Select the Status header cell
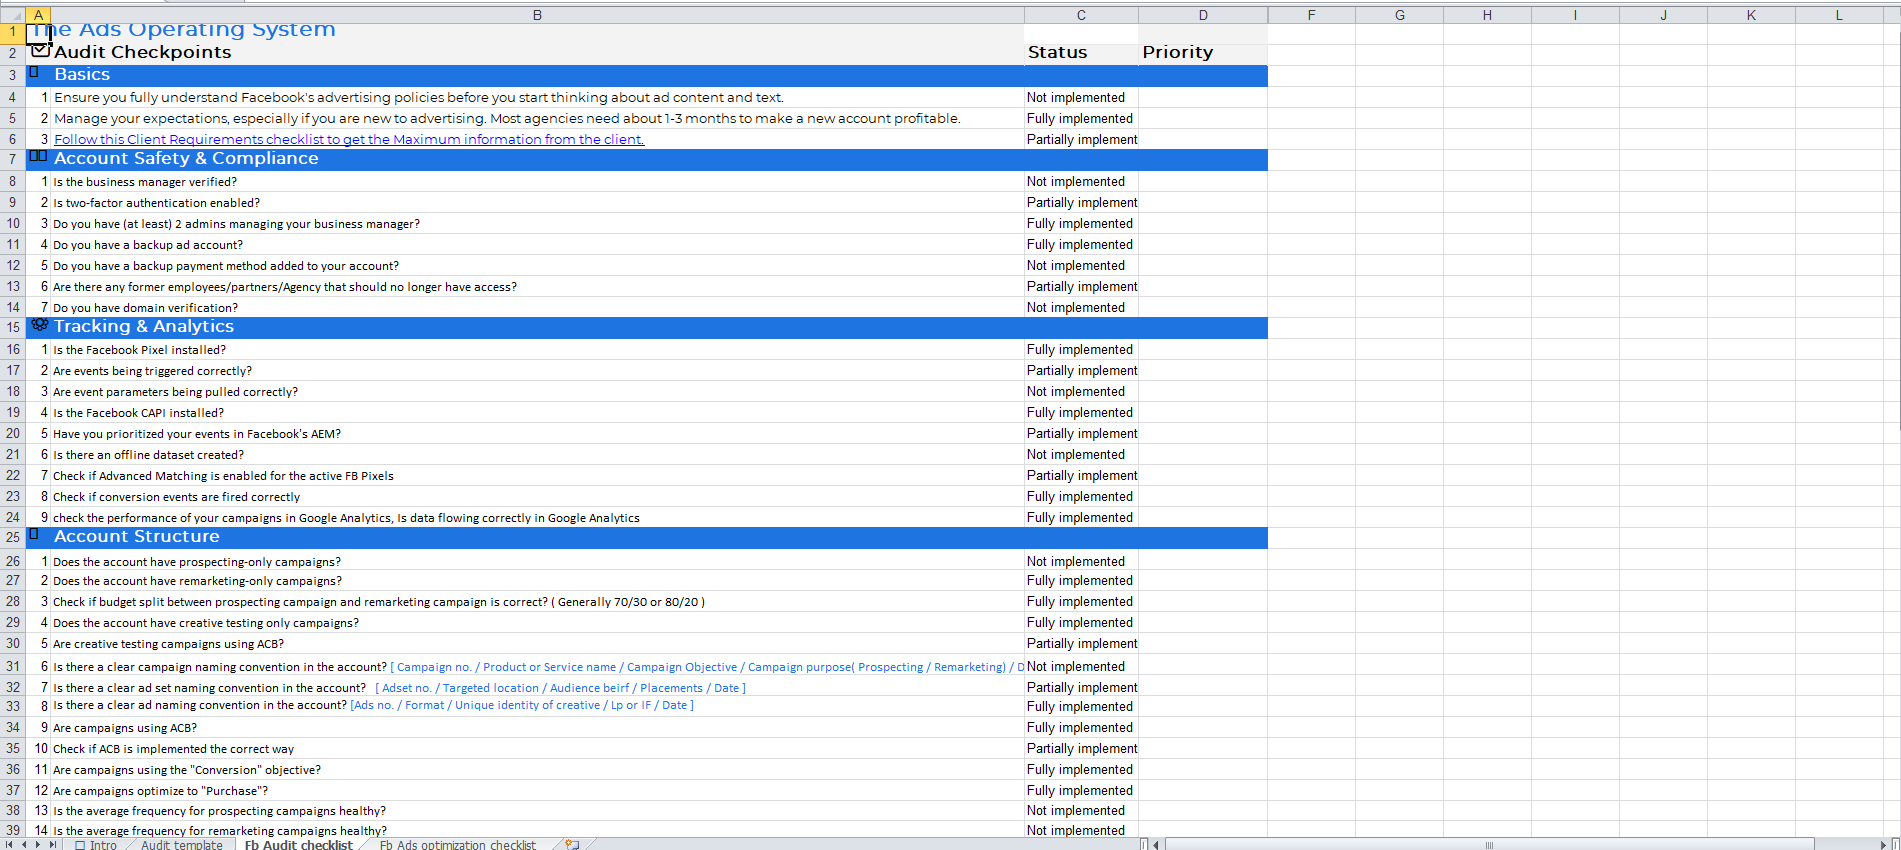1901x850 pixels. tap(1081, 53)
